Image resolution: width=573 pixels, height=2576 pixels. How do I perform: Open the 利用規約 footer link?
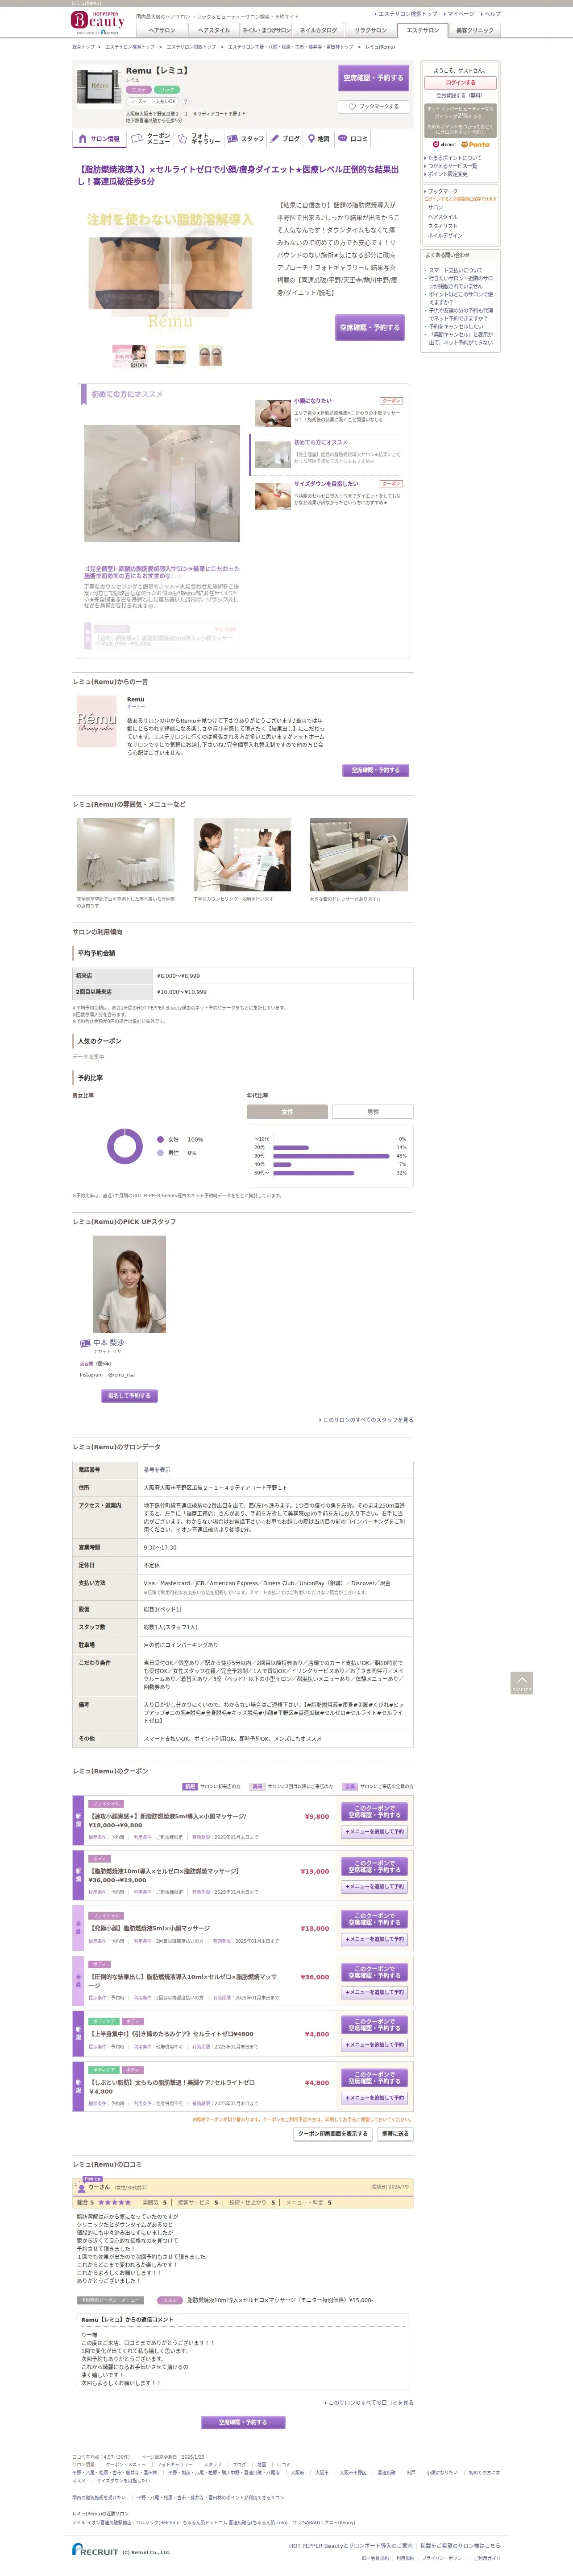click(405, 2558)
